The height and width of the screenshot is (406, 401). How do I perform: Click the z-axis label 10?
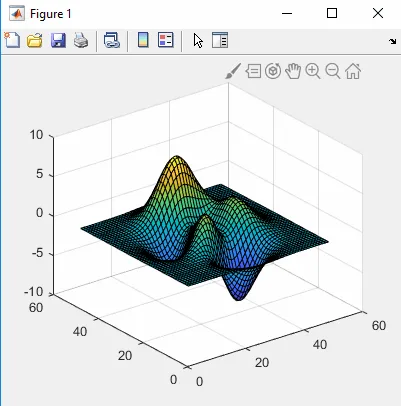click(x=36, y=135)
